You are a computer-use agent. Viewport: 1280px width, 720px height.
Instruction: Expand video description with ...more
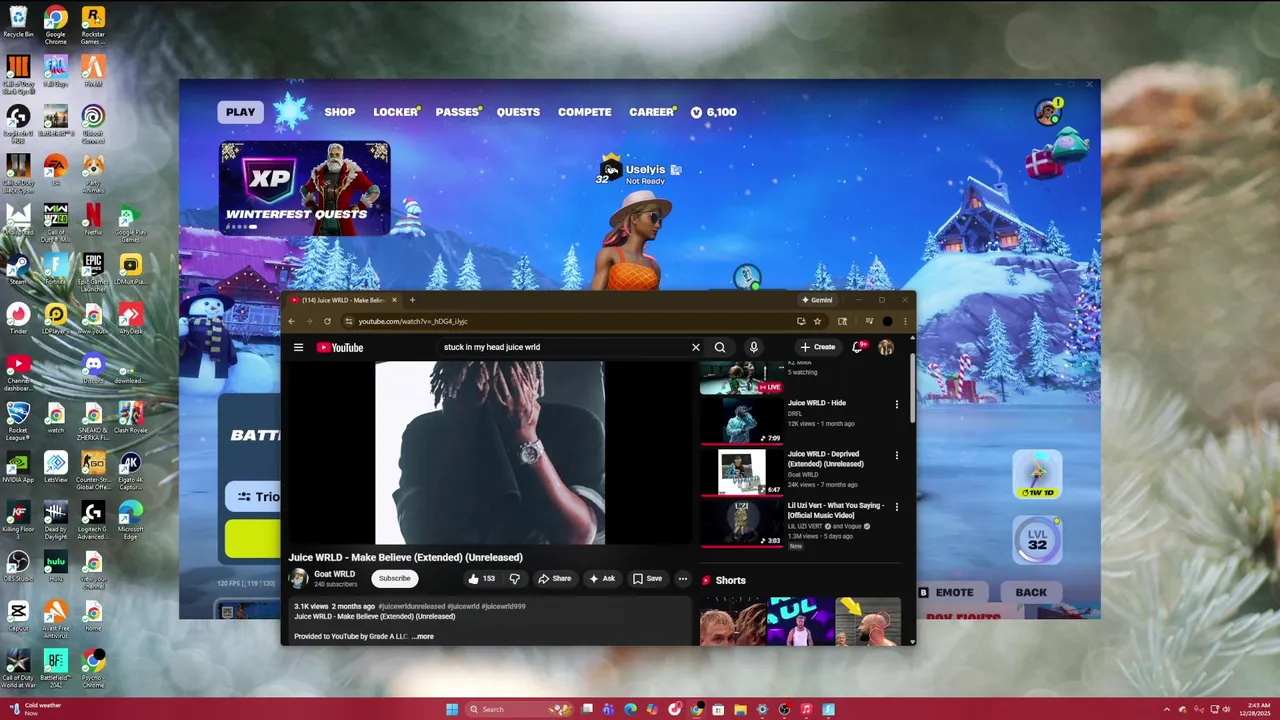[x=423, y=636]
